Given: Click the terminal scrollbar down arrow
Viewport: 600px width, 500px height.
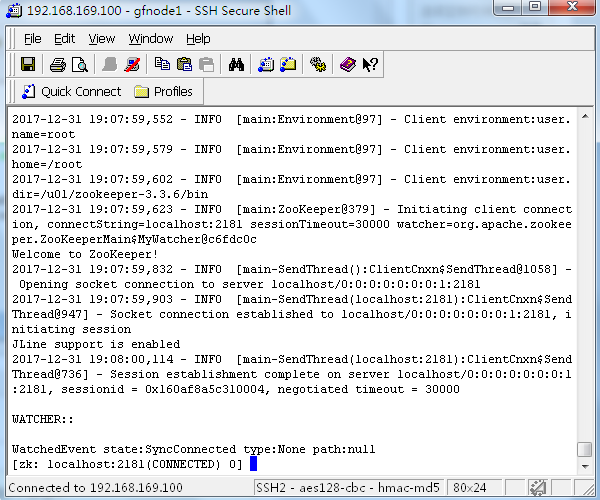Looking at the screenshot, I should pyautogui.click(x=585, y=466).
